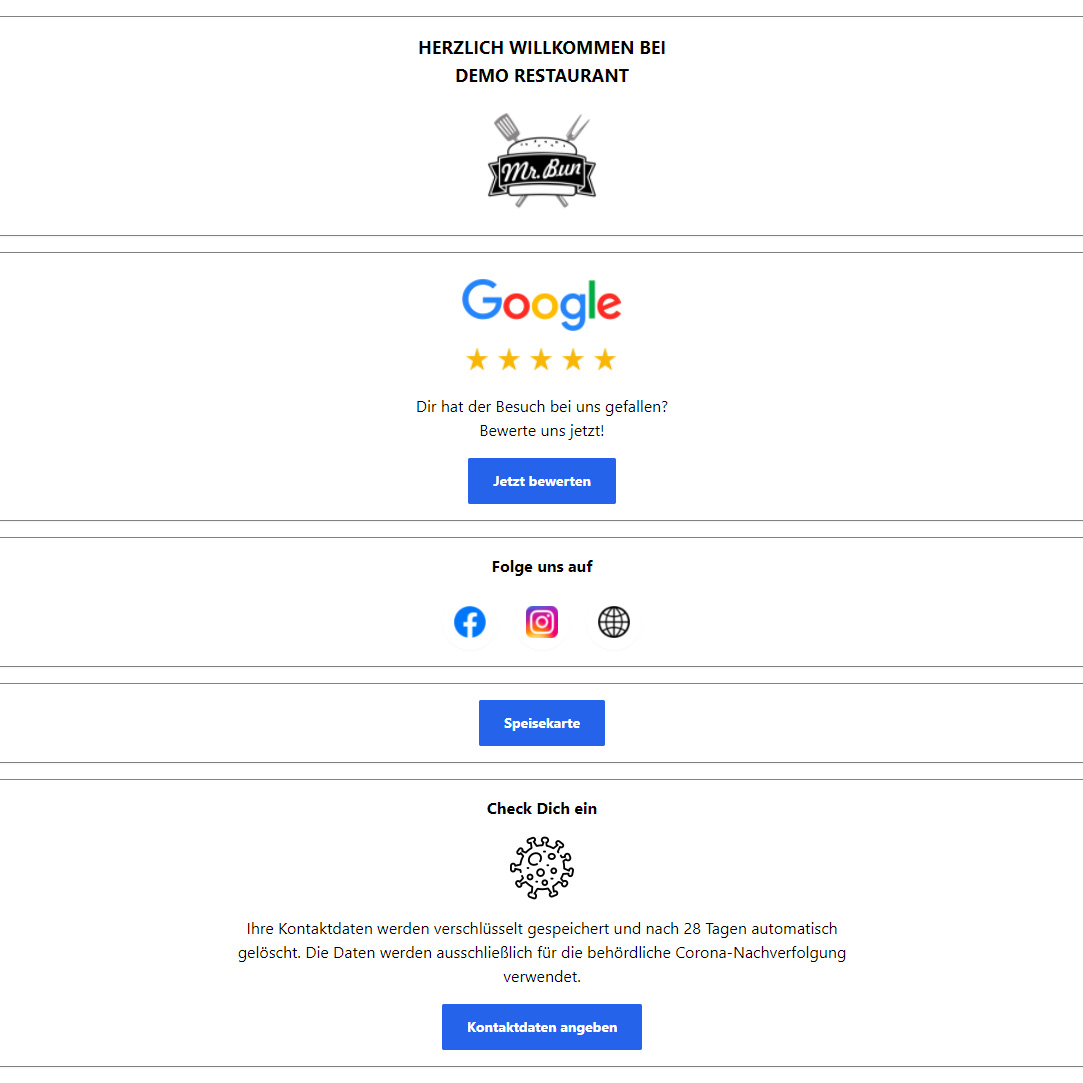1083x1083 pixels.
Task: Click the coronavirus icon under Check Dich ein
Action: tap(542, 868)
